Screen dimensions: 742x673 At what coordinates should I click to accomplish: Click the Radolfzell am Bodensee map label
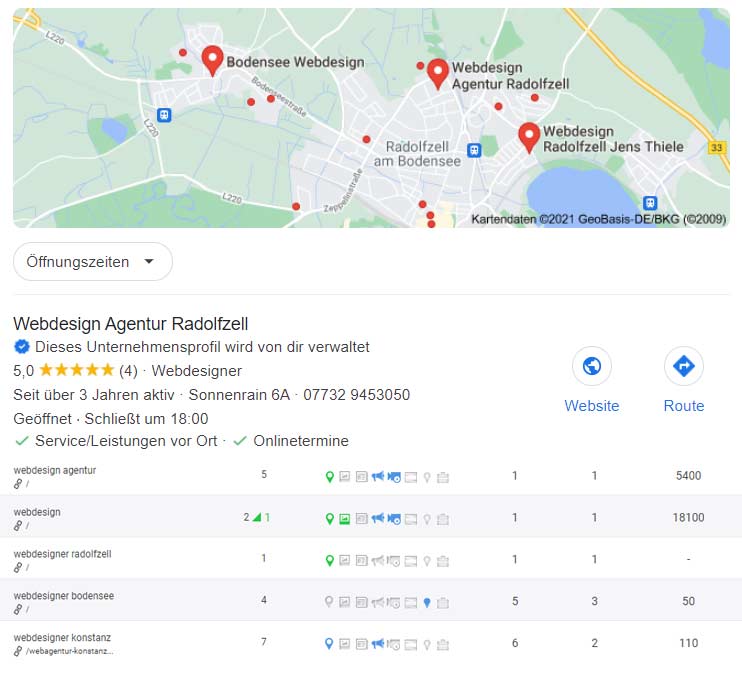[x=417, y=154]
